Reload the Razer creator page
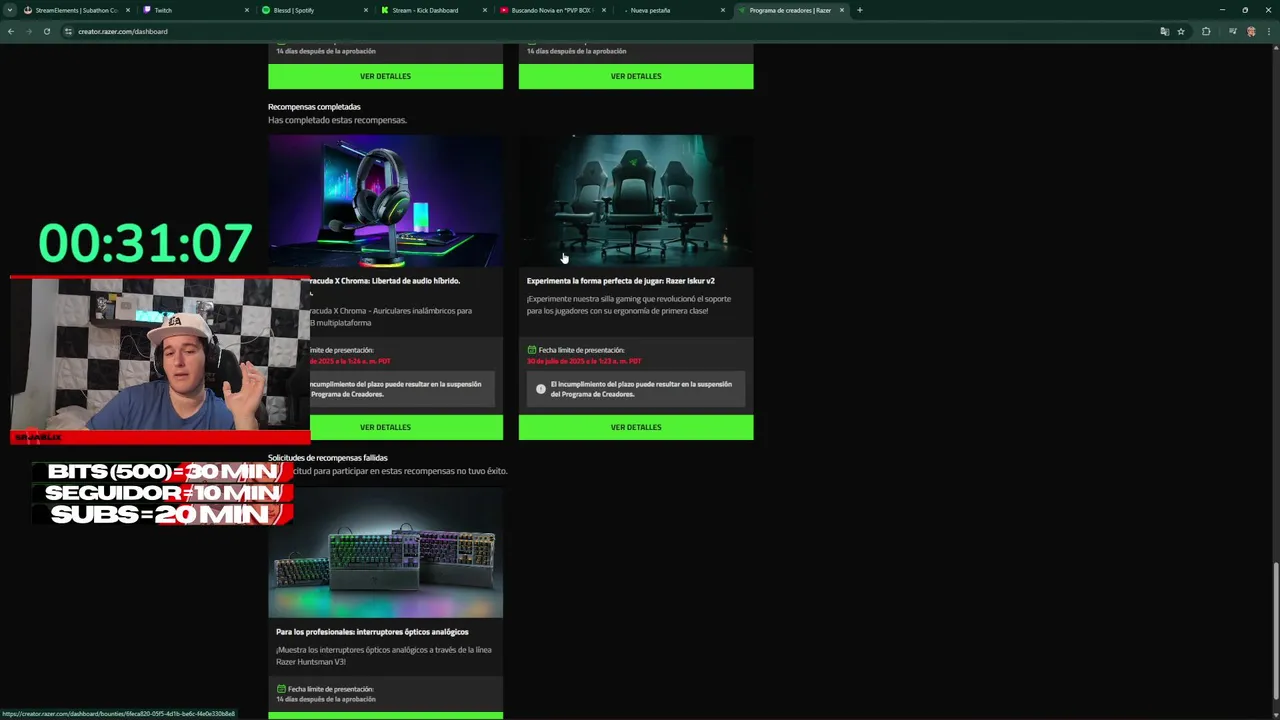This screenshot has height=720, width=1280. click(x=46, y=31)
